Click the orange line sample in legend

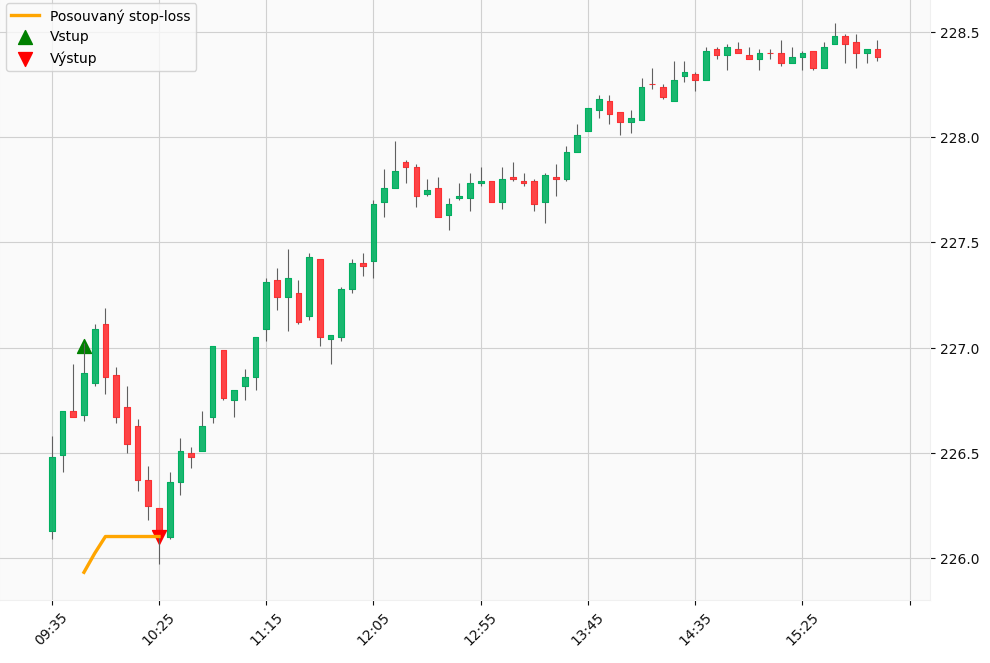[26, 16]
